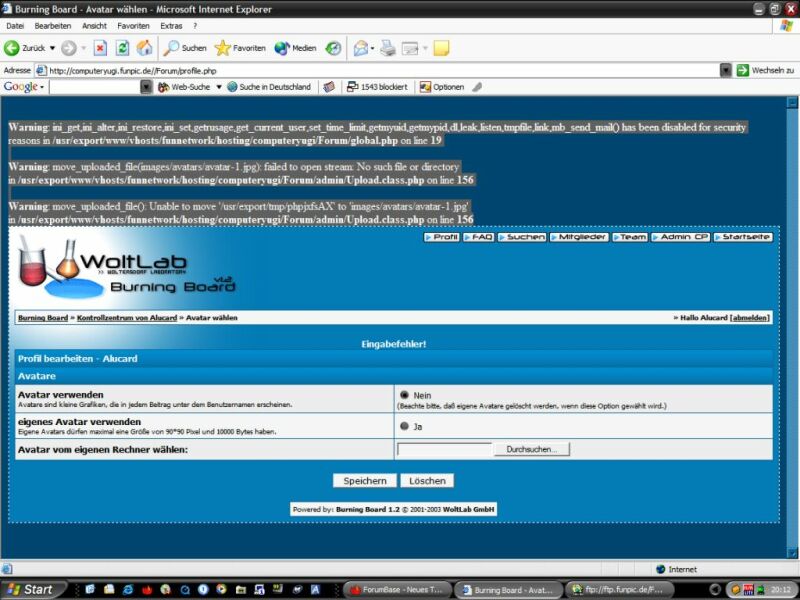Click Suche in Deutschland button
800x600 pixels.
coord(269,87)
